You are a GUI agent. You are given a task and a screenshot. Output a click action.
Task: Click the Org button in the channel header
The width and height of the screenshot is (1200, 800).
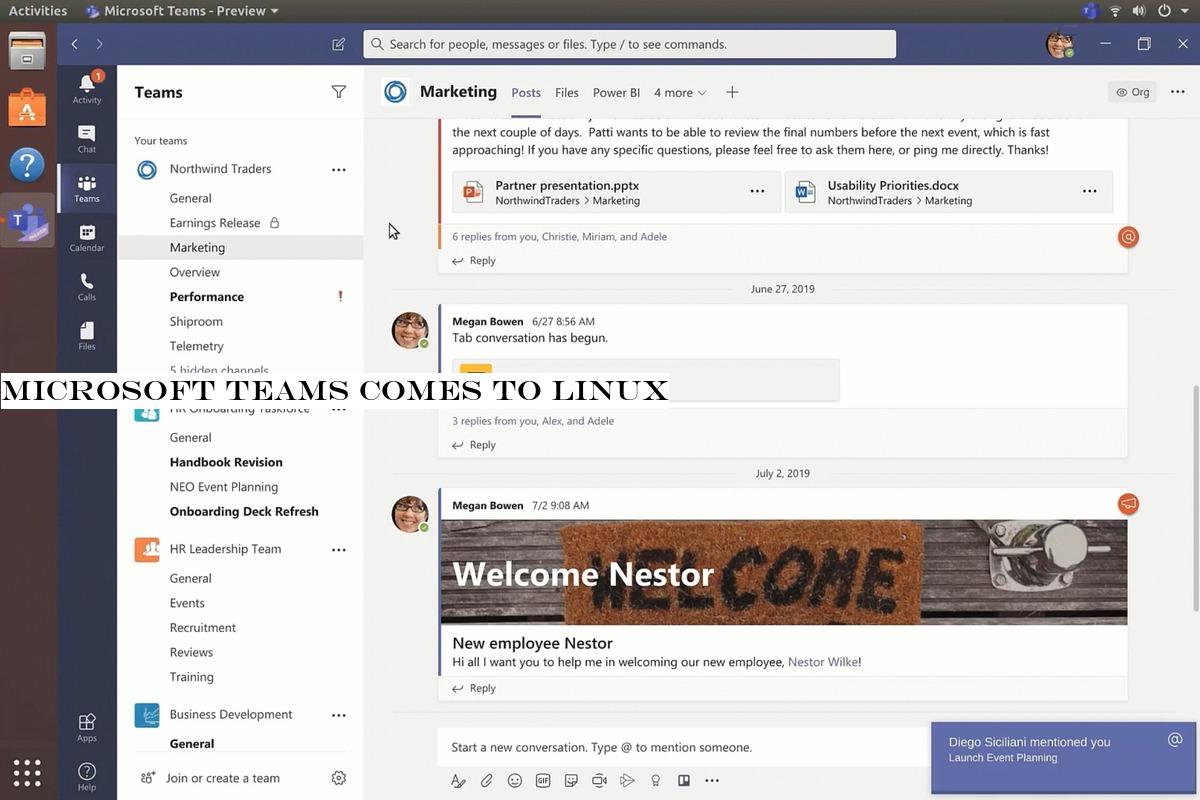coord(1132,92)
